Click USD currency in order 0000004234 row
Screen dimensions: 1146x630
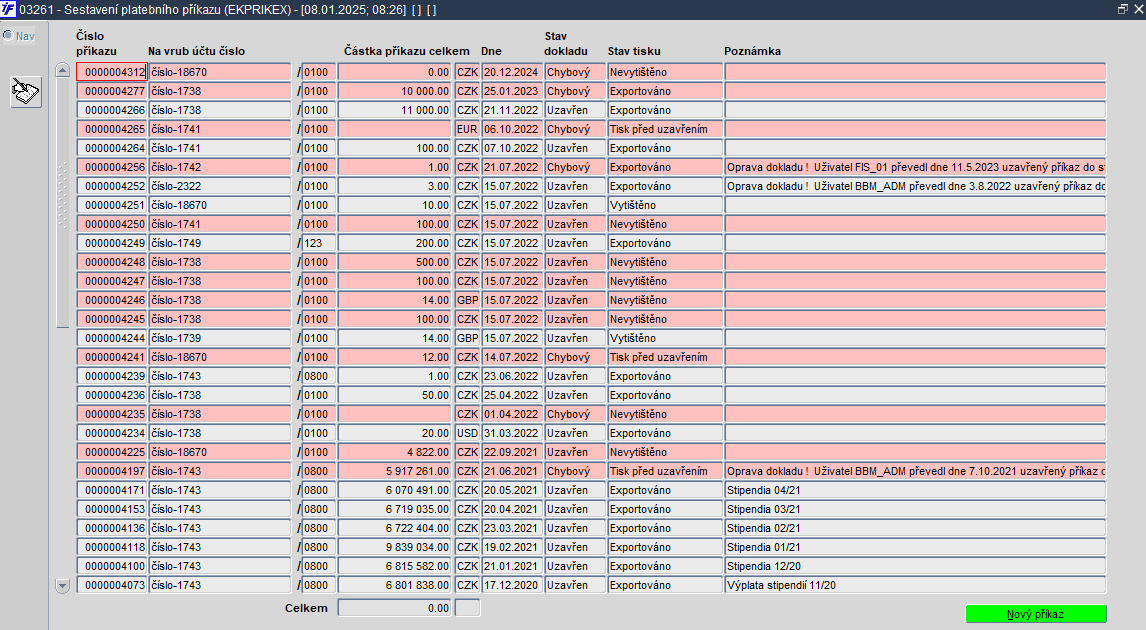467,433
